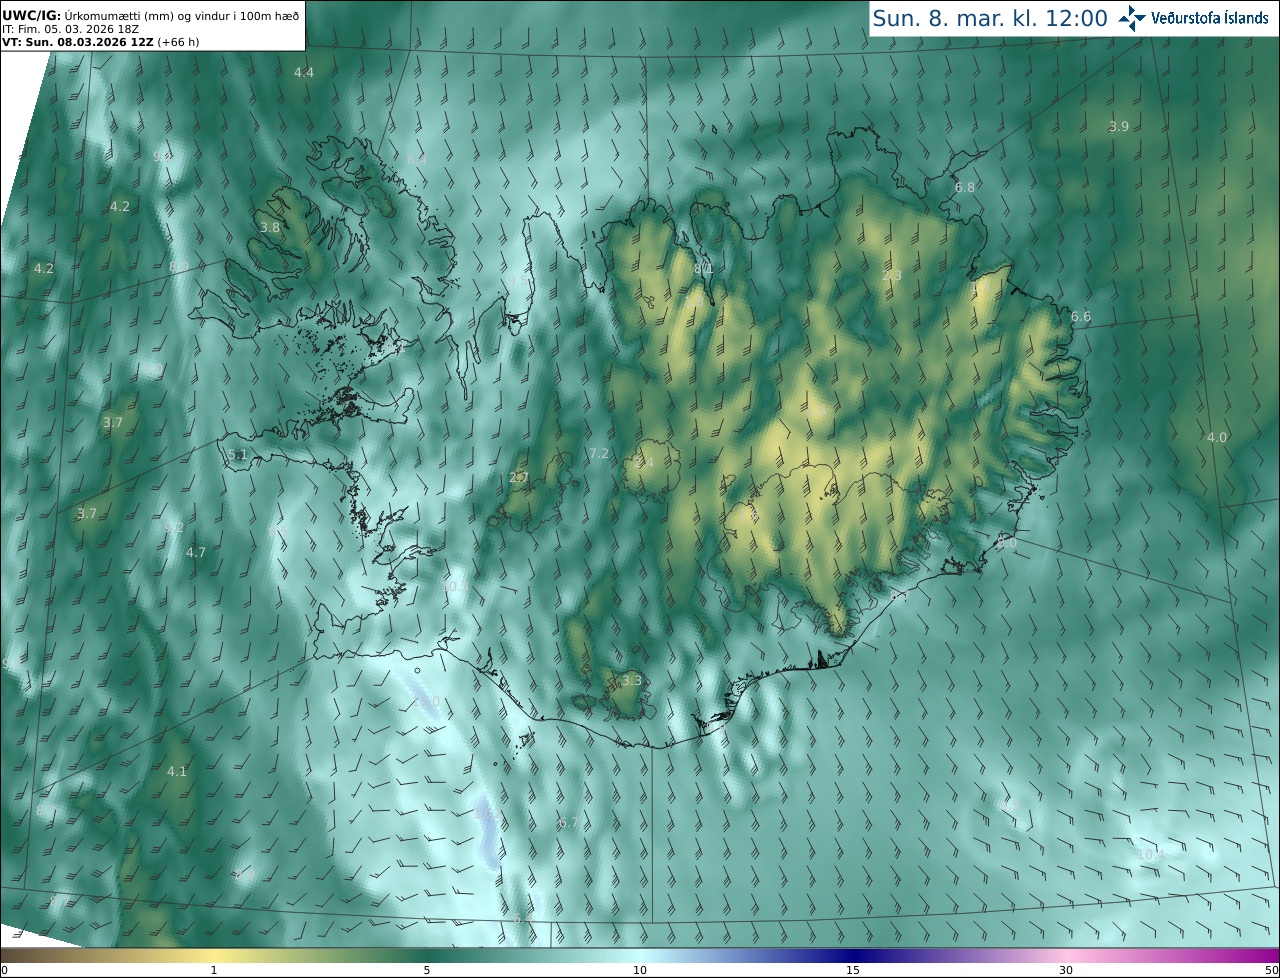Click the colorbar tick label '10'
The height and width of the screenshot is (978, 1280).
point(640,971)
